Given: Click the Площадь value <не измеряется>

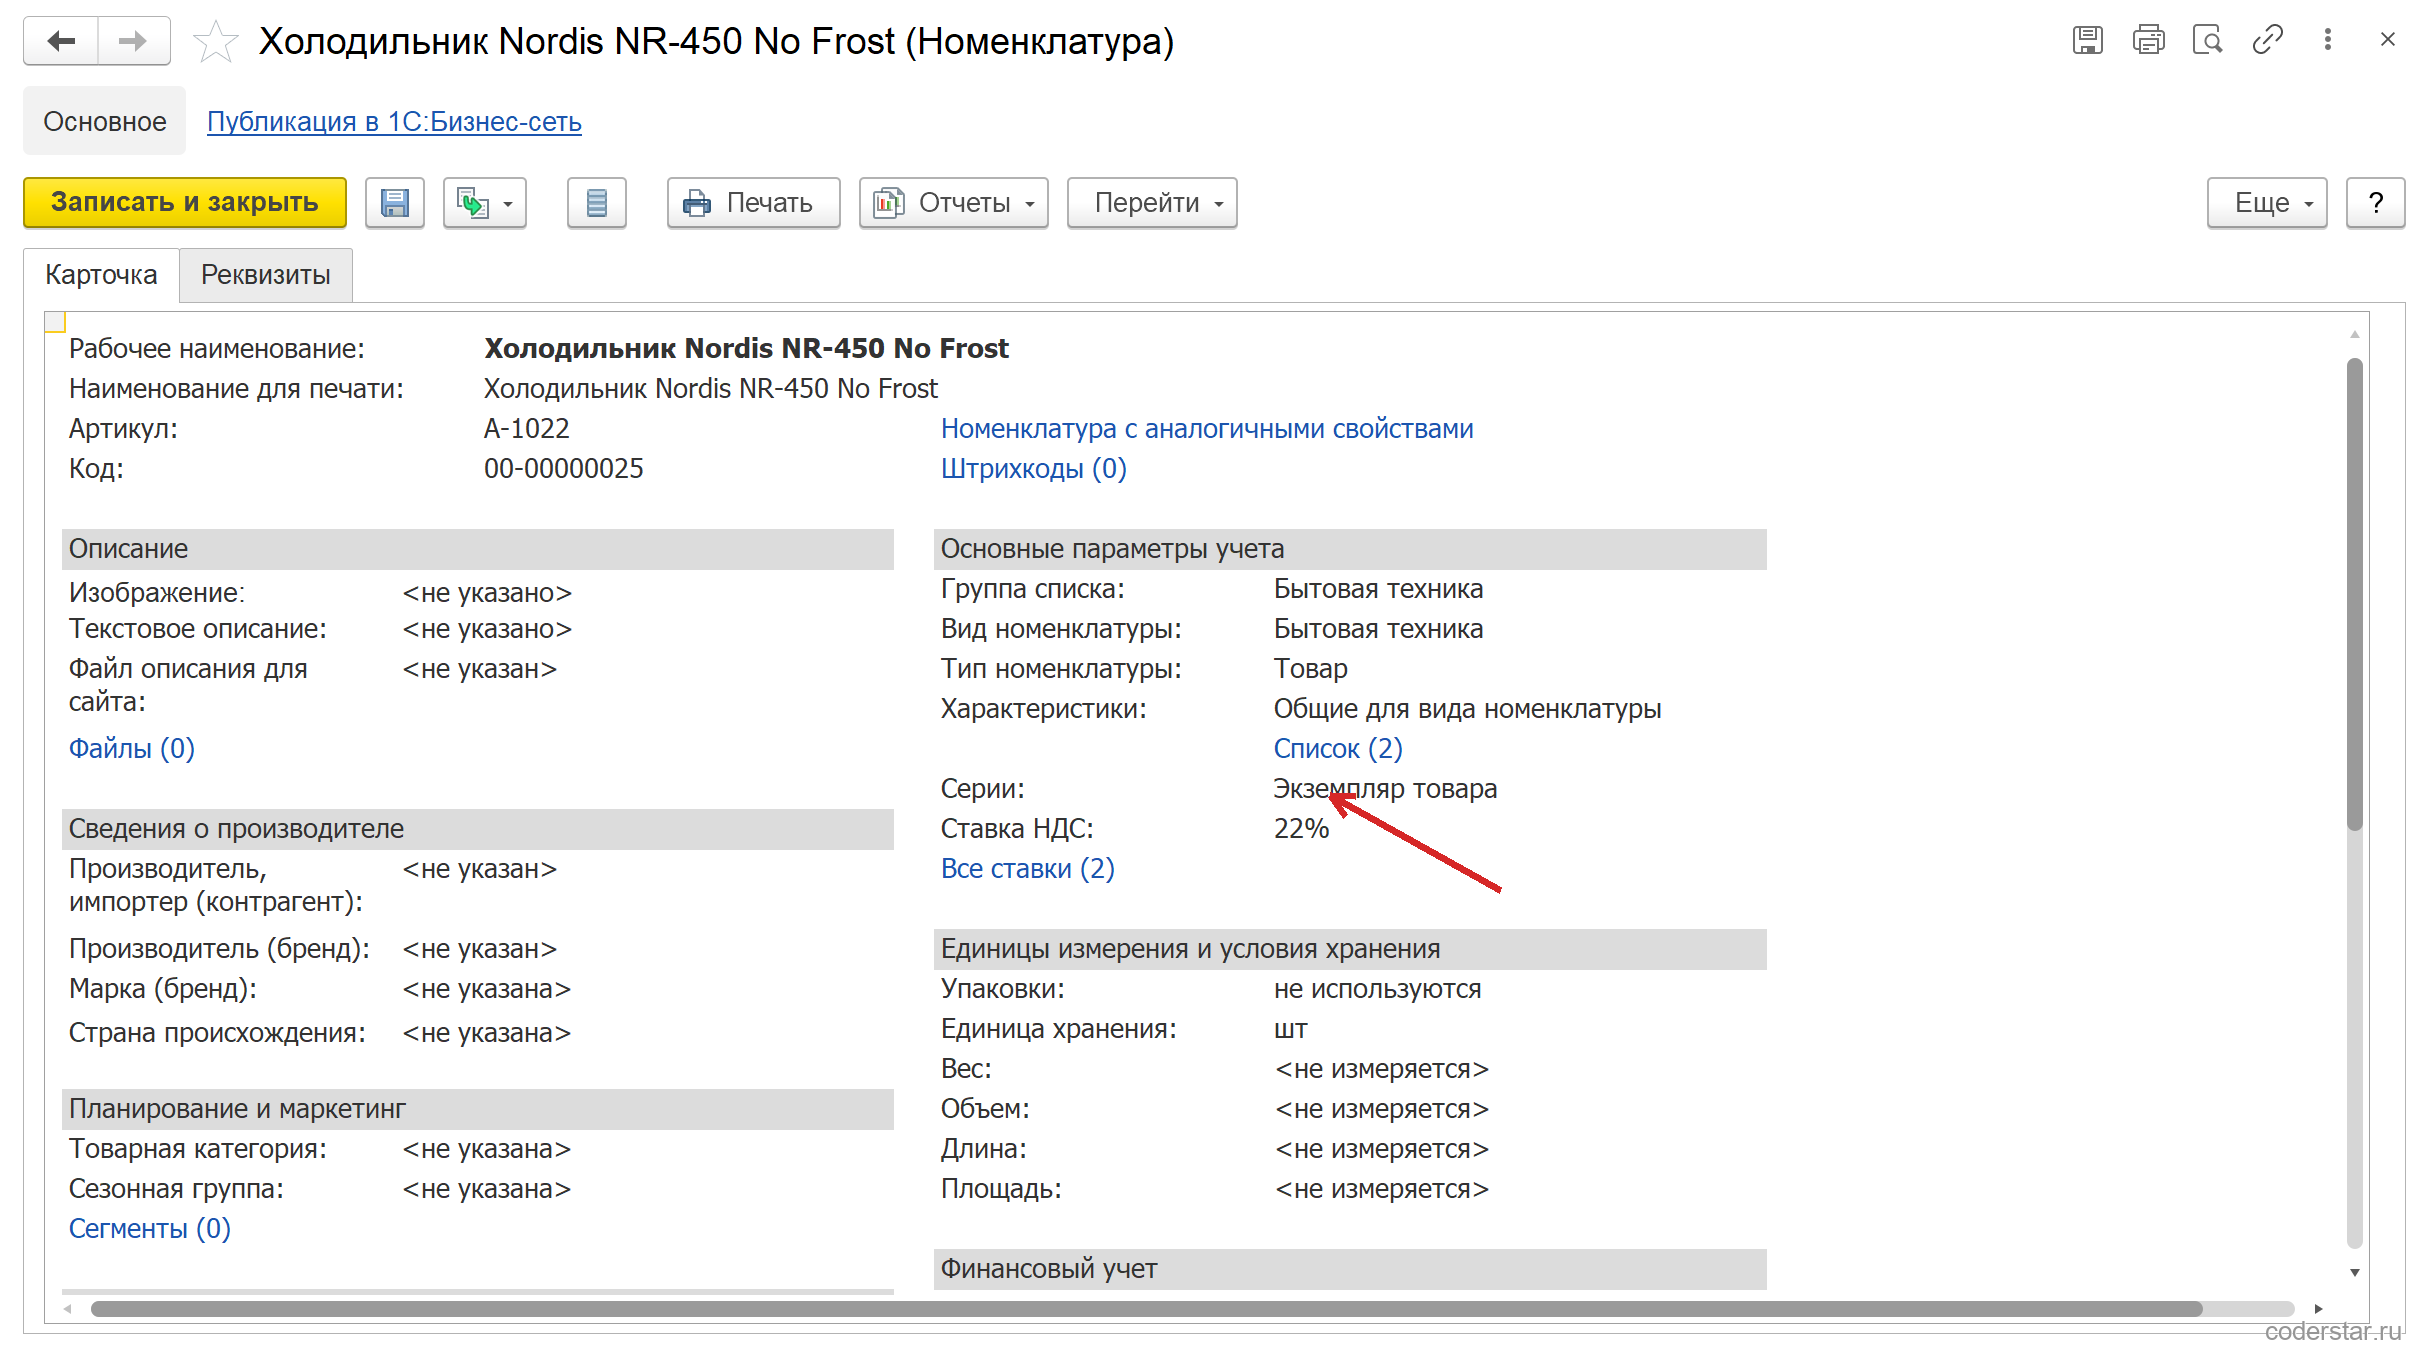Looking at the screenshot, I should pyautogui.click(x=1382, y=1189).
